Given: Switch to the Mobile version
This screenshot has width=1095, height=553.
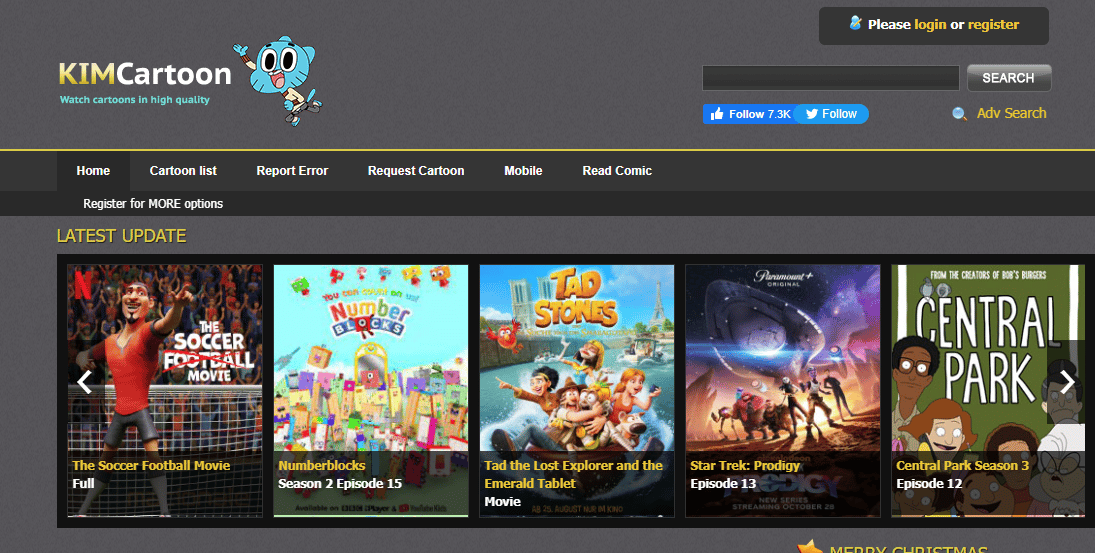Looking at the screenshot, I should 523,170.
